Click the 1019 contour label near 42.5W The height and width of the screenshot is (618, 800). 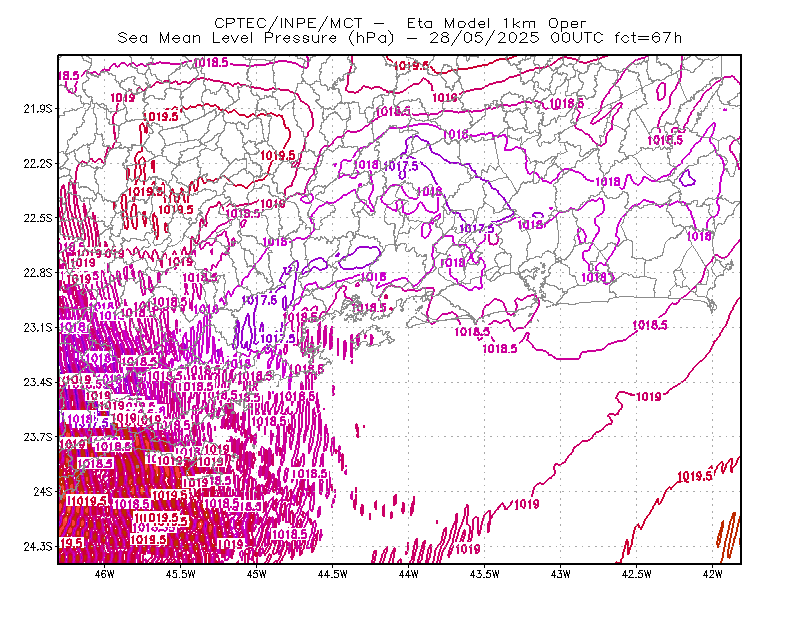[648, 397]
